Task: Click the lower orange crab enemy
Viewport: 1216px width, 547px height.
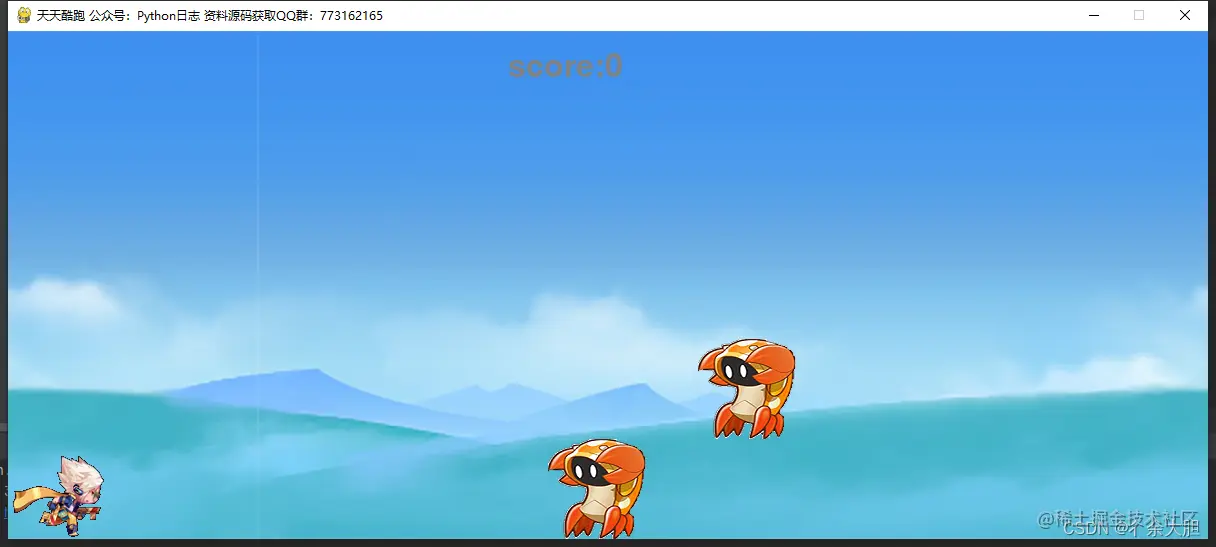Action: (597, 489)
